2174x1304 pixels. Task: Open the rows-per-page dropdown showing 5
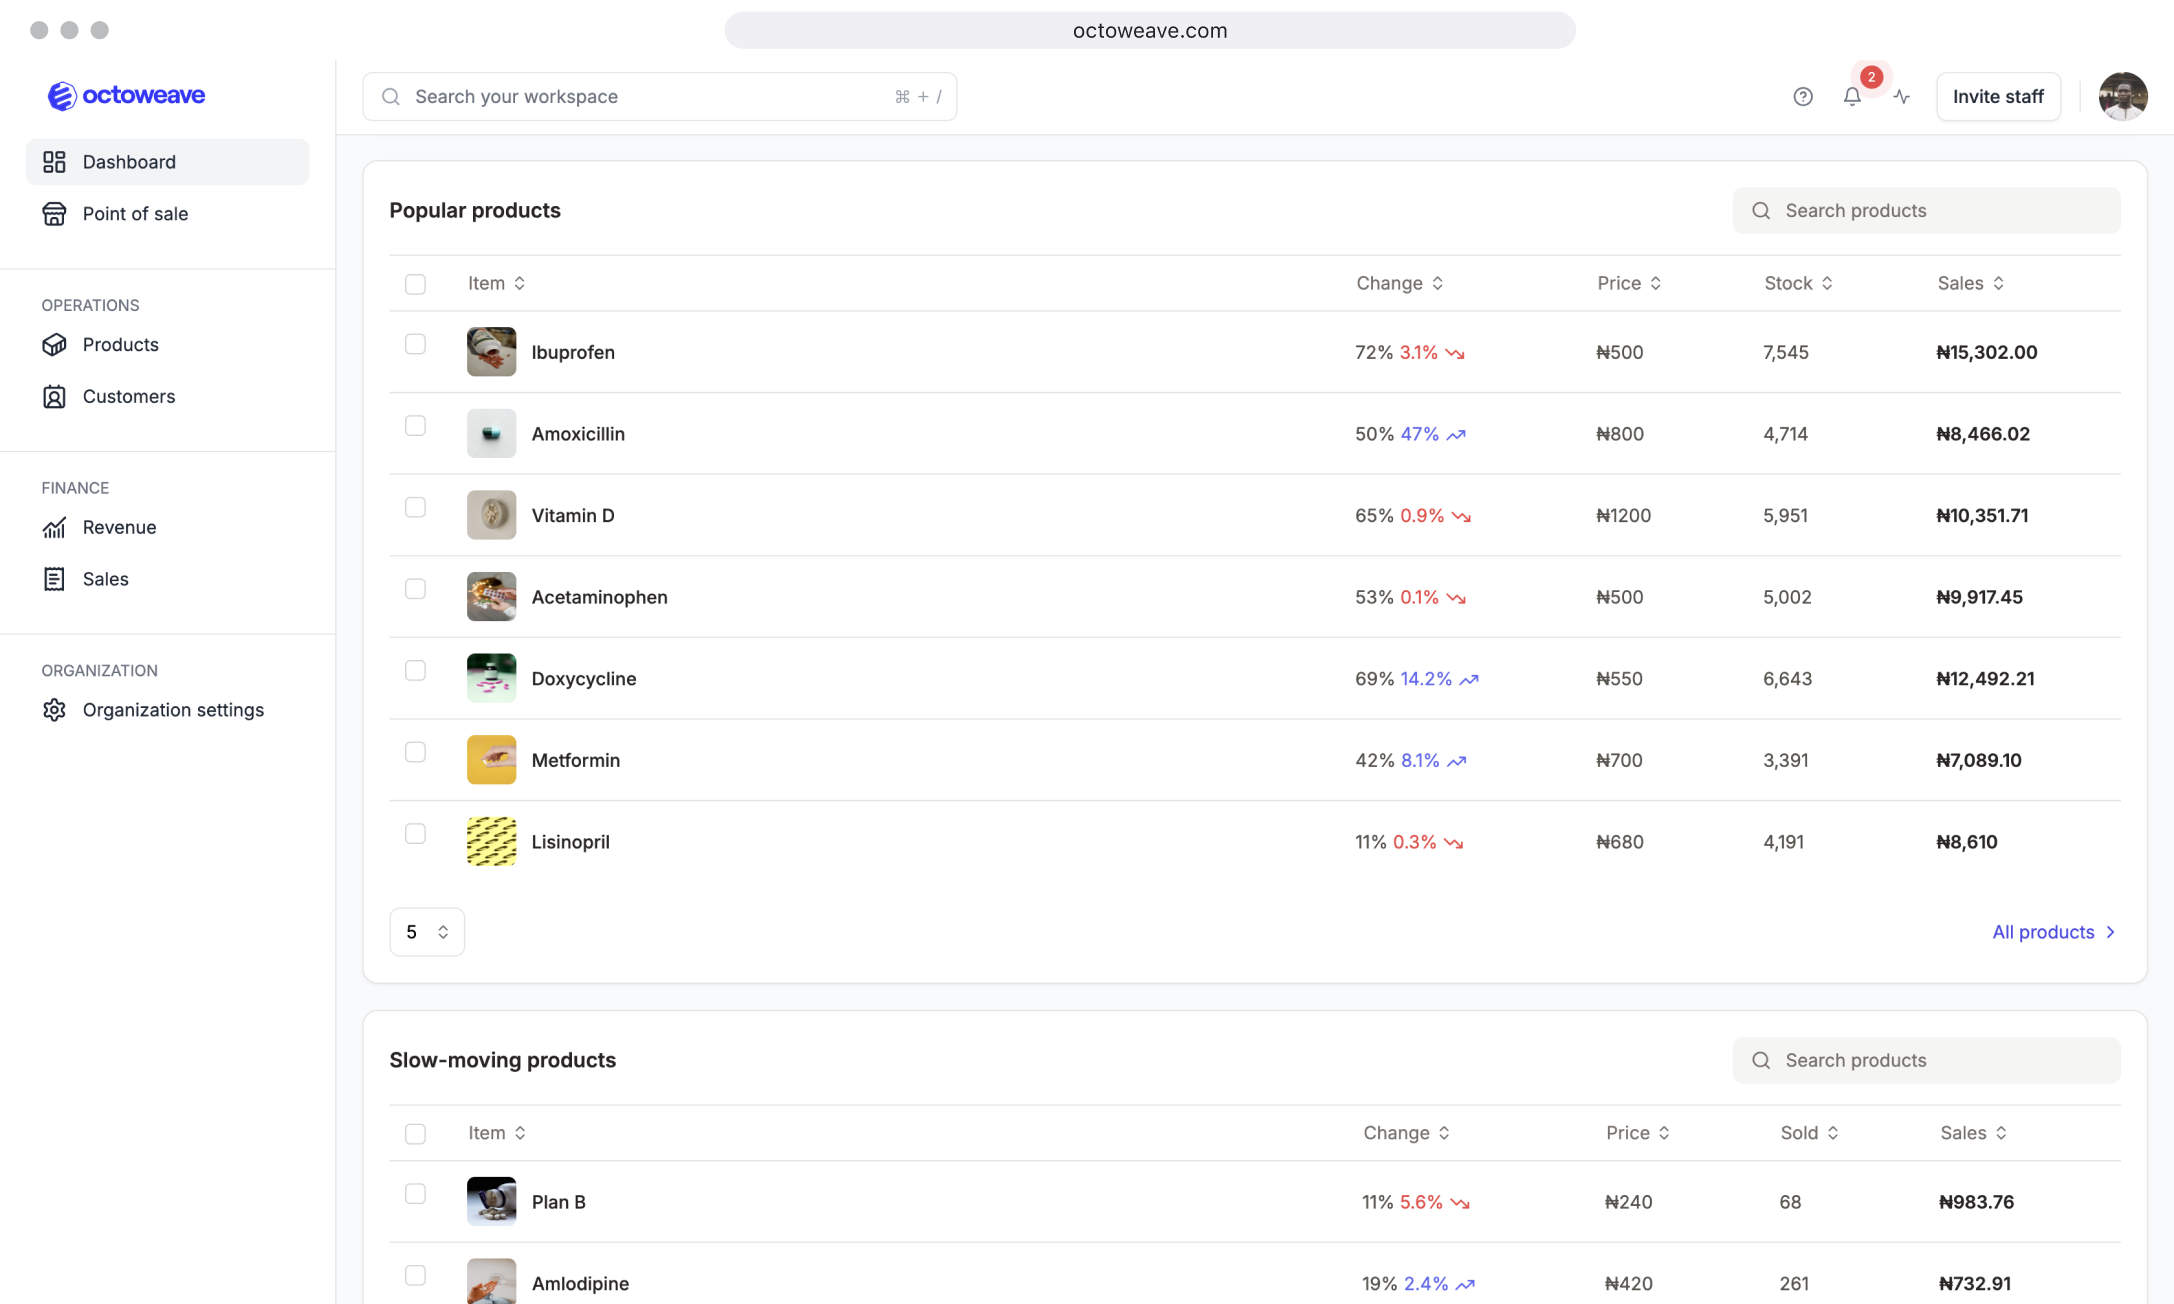[x=427, y=932]
